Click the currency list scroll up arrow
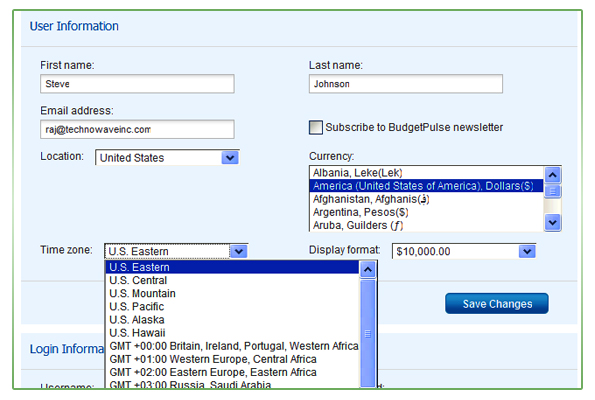 point(552,175)
